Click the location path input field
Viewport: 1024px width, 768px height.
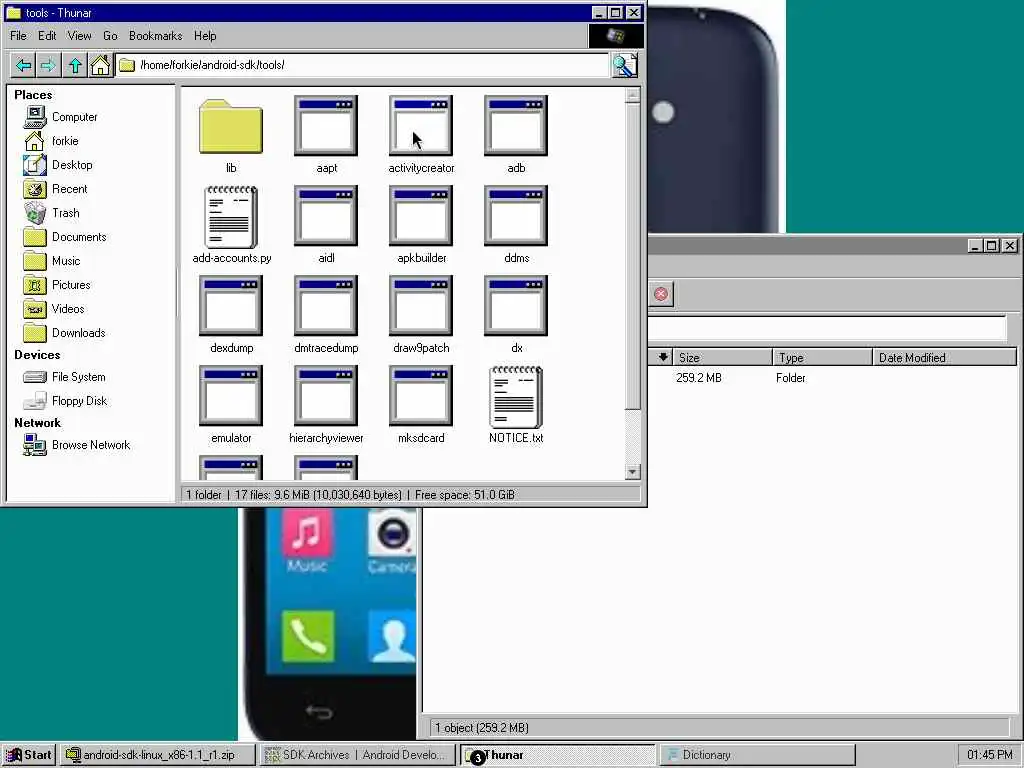[x=362, y=65]
